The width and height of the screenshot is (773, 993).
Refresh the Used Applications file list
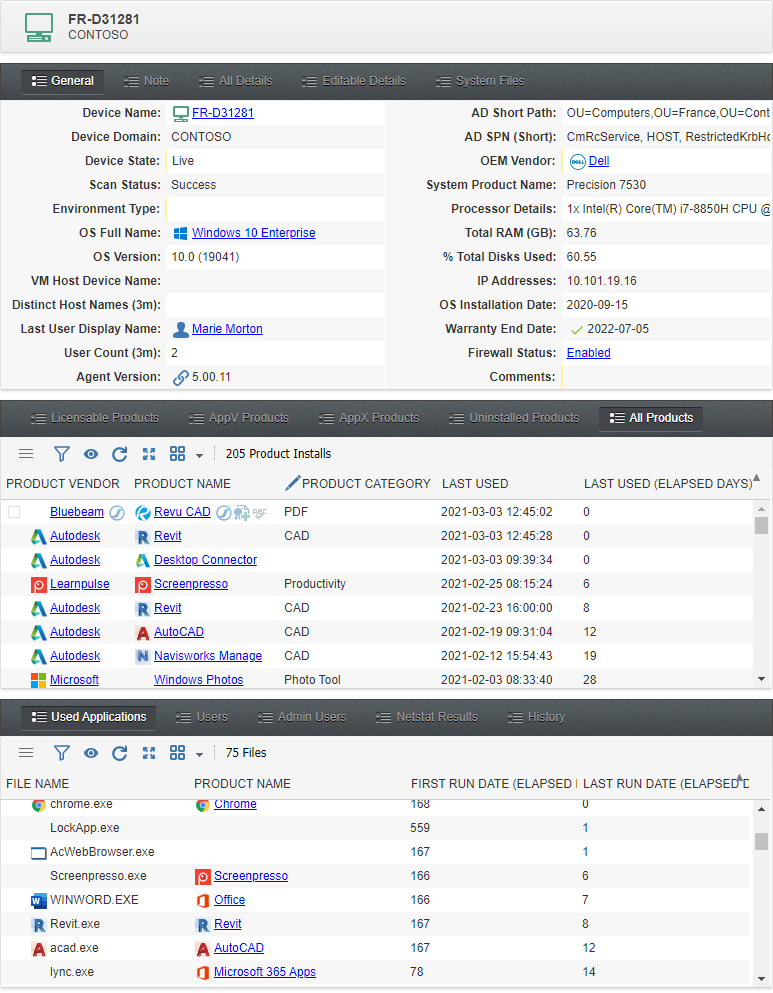[x=120, y=753]
